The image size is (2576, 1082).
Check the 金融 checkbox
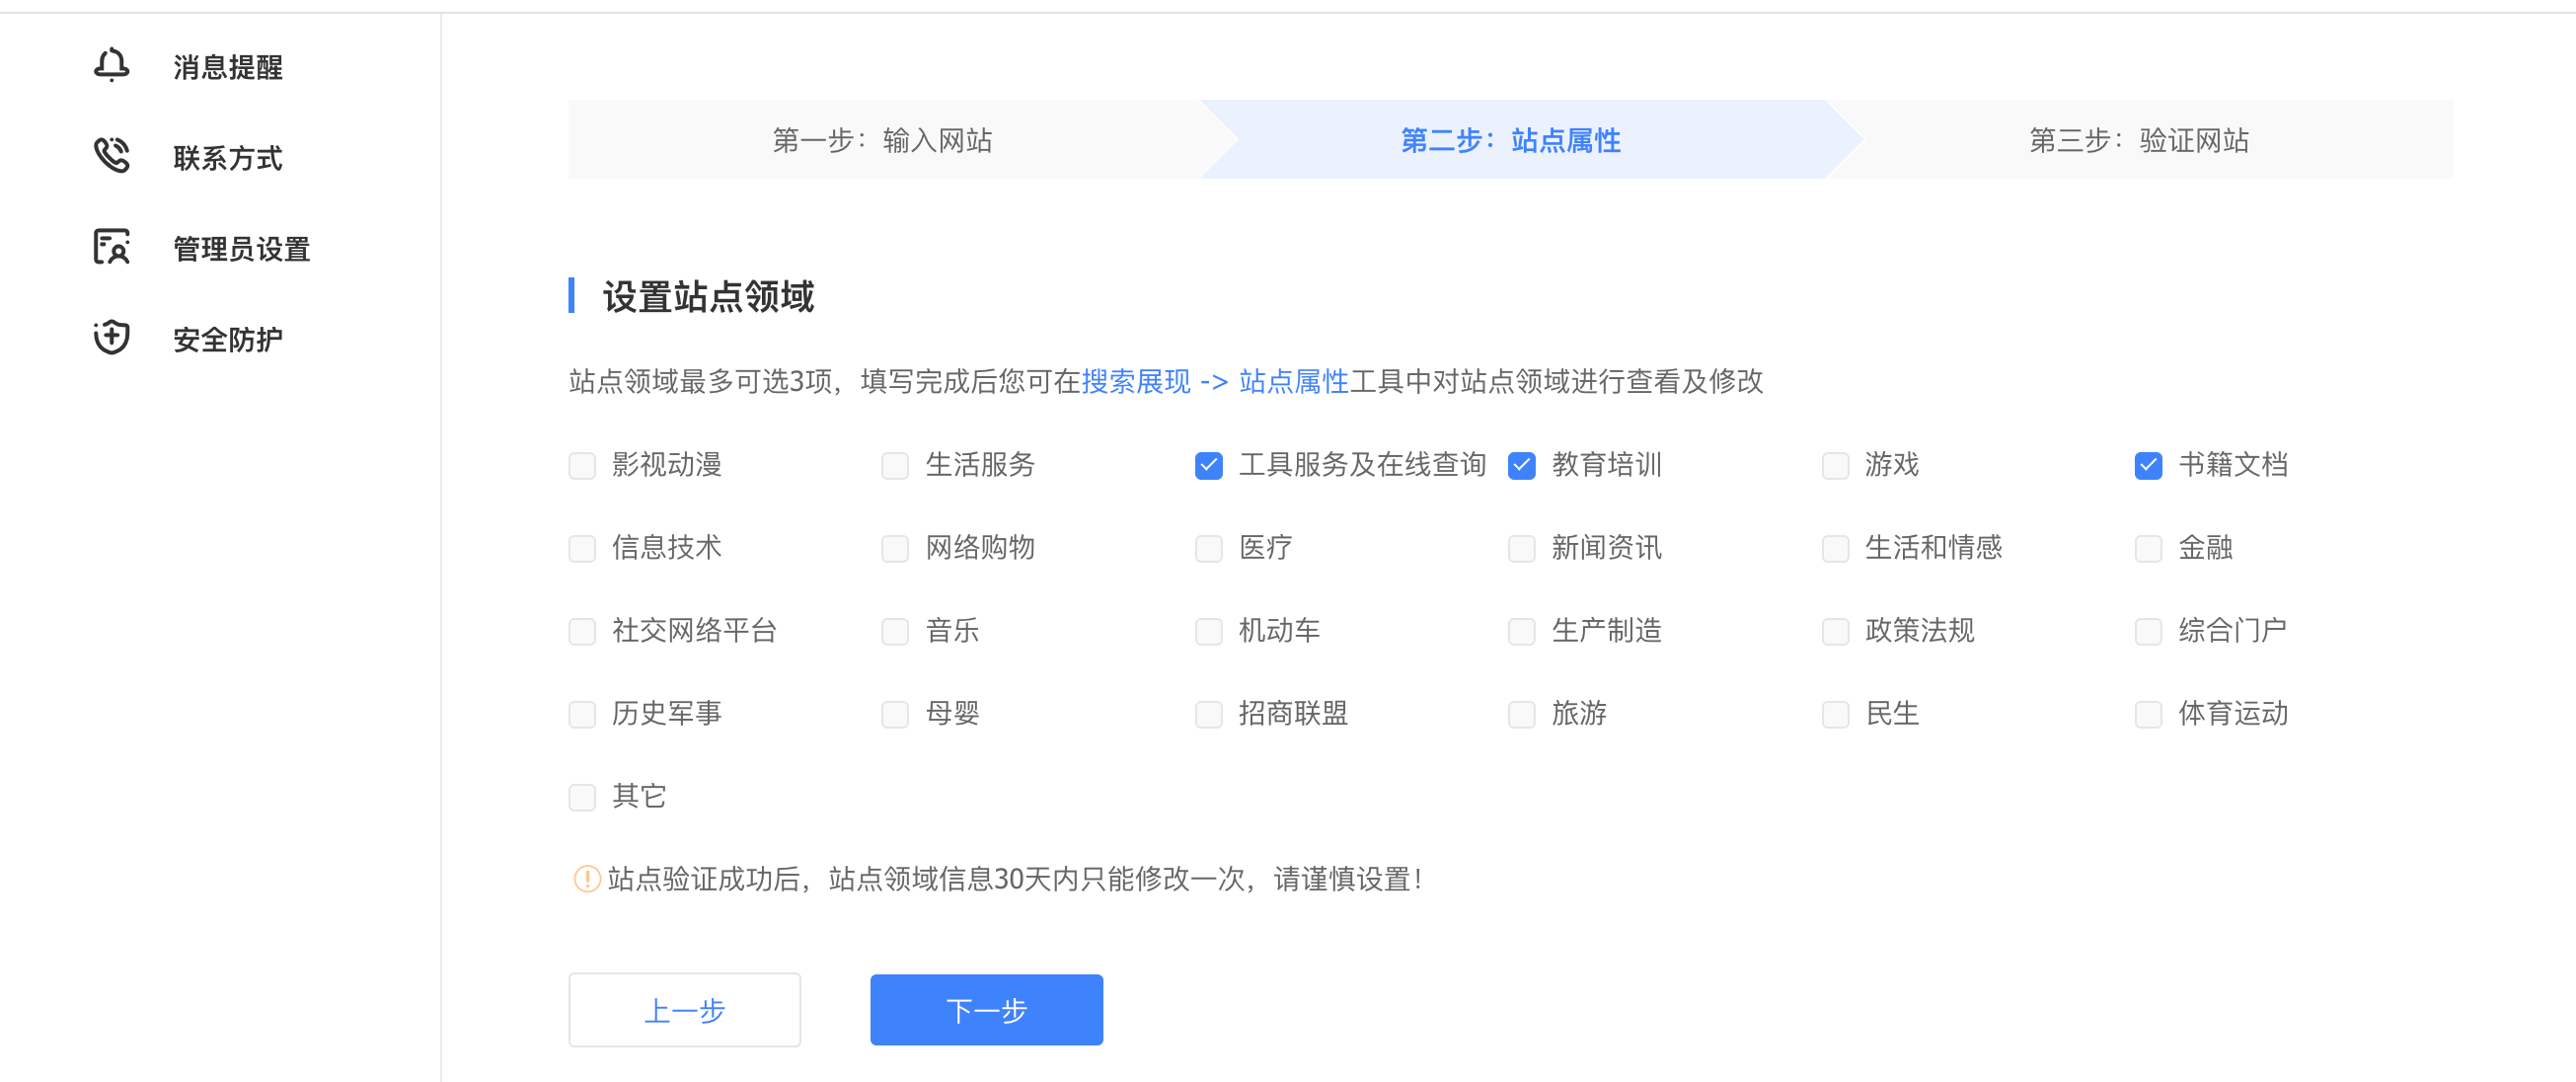click(x=2149, y=549)
